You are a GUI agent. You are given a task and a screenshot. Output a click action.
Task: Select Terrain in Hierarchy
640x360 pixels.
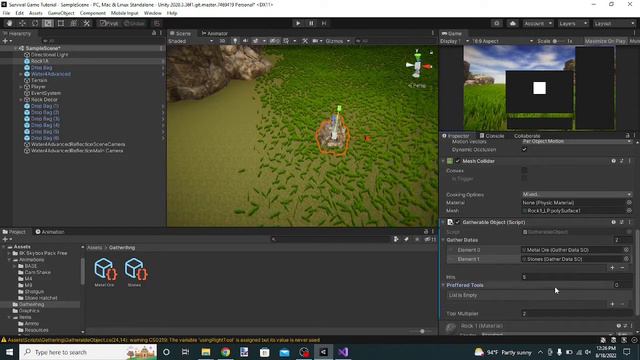click(39, 80)
